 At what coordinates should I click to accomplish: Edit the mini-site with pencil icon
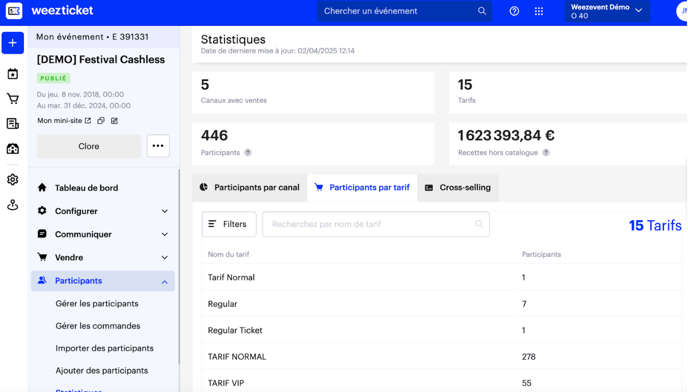click(115, 121)
